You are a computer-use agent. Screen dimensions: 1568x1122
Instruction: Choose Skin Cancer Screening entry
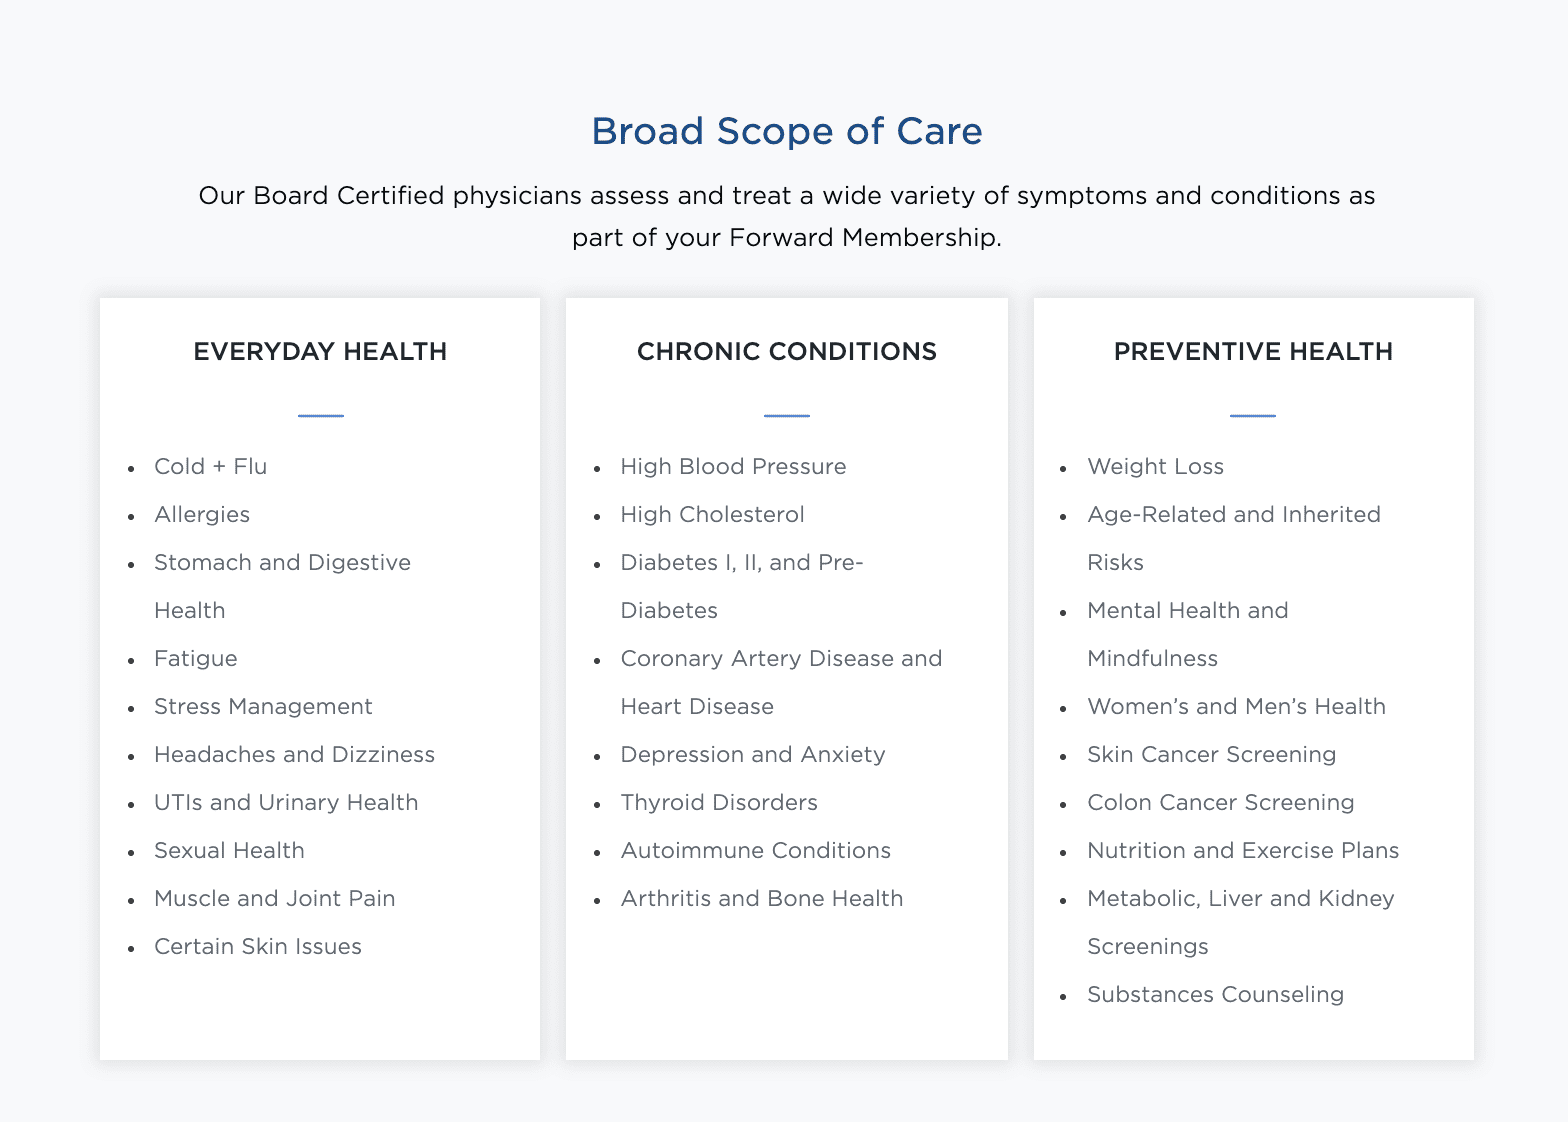(x=1212, y=755)
